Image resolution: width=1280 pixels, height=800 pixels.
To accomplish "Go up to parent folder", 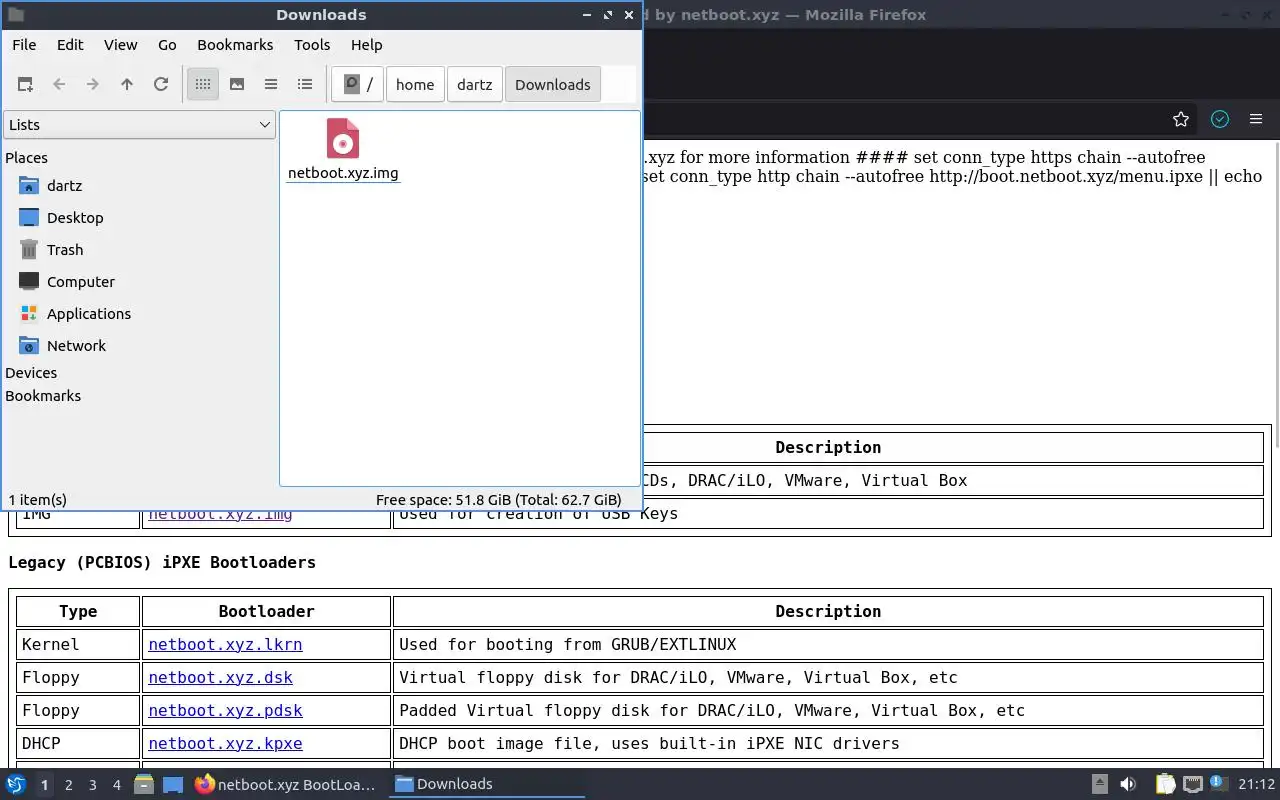I will click(x=127, y=85).
